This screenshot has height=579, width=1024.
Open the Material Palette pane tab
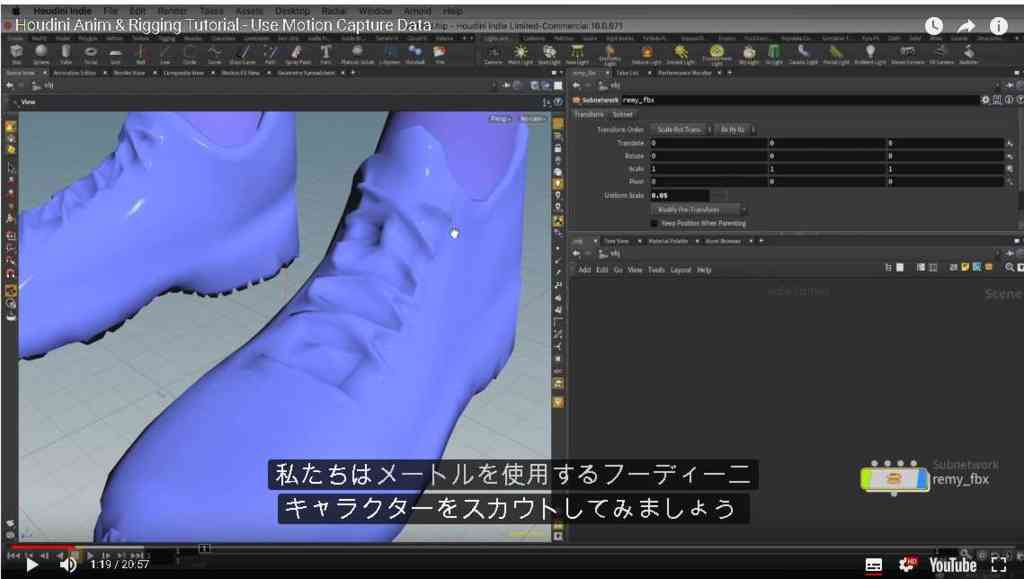coord(668,241)
